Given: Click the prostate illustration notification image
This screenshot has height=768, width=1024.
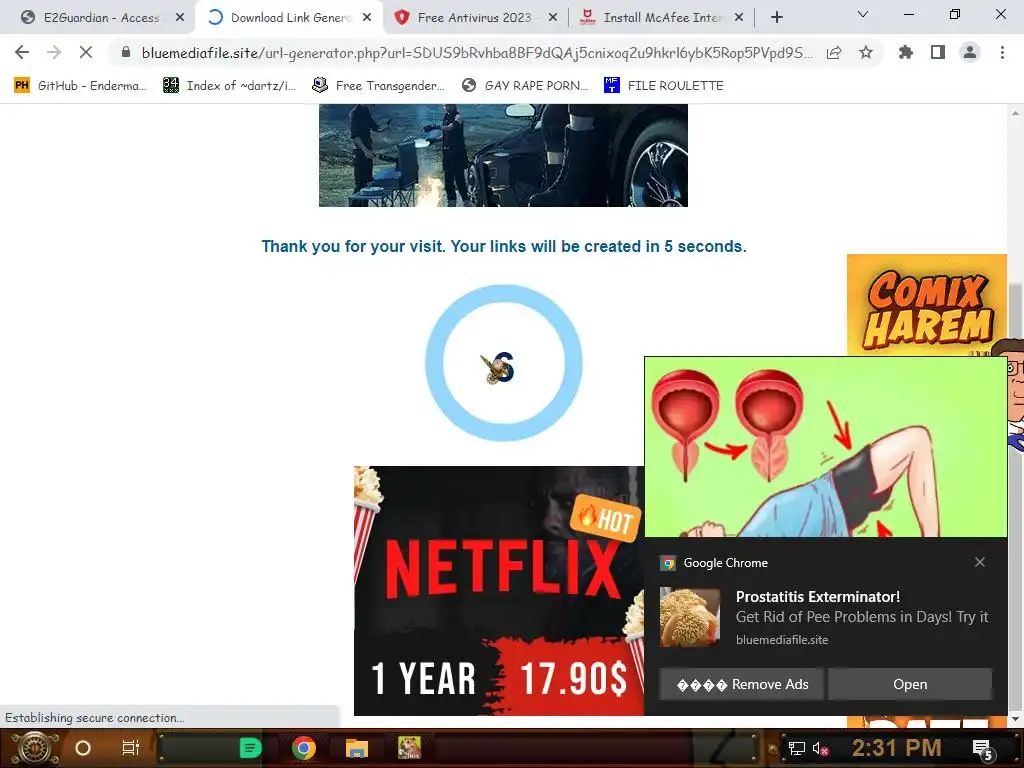Looking at the screenshot, I should click(x=825, y=447).
